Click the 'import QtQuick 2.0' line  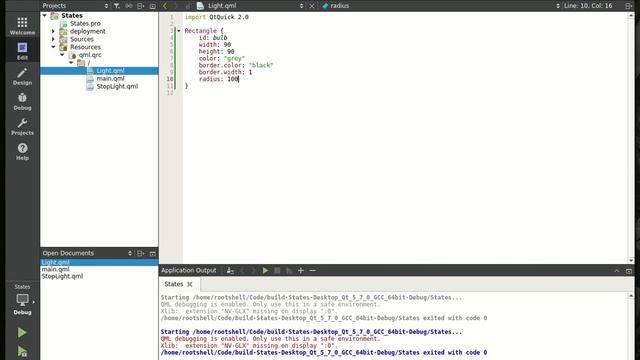coord(216,17)
